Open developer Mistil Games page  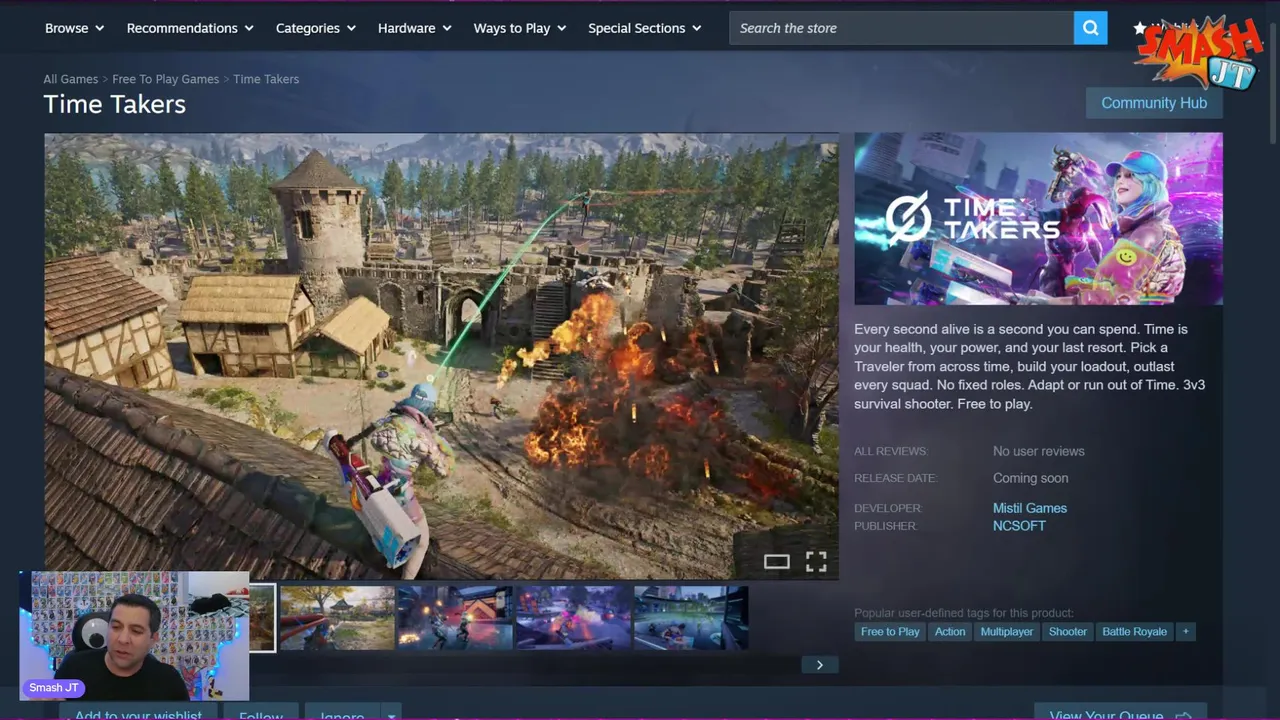[1030, 508]
